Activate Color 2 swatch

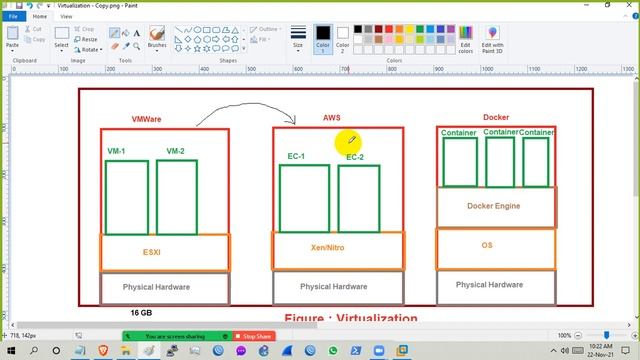[342, 39]
